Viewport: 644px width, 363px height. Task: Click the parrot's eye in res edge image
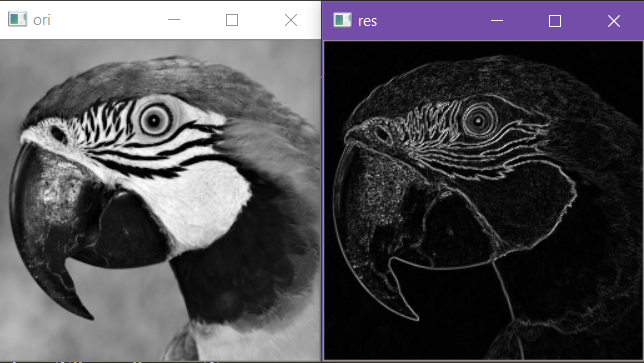click(x=478, y=121)
